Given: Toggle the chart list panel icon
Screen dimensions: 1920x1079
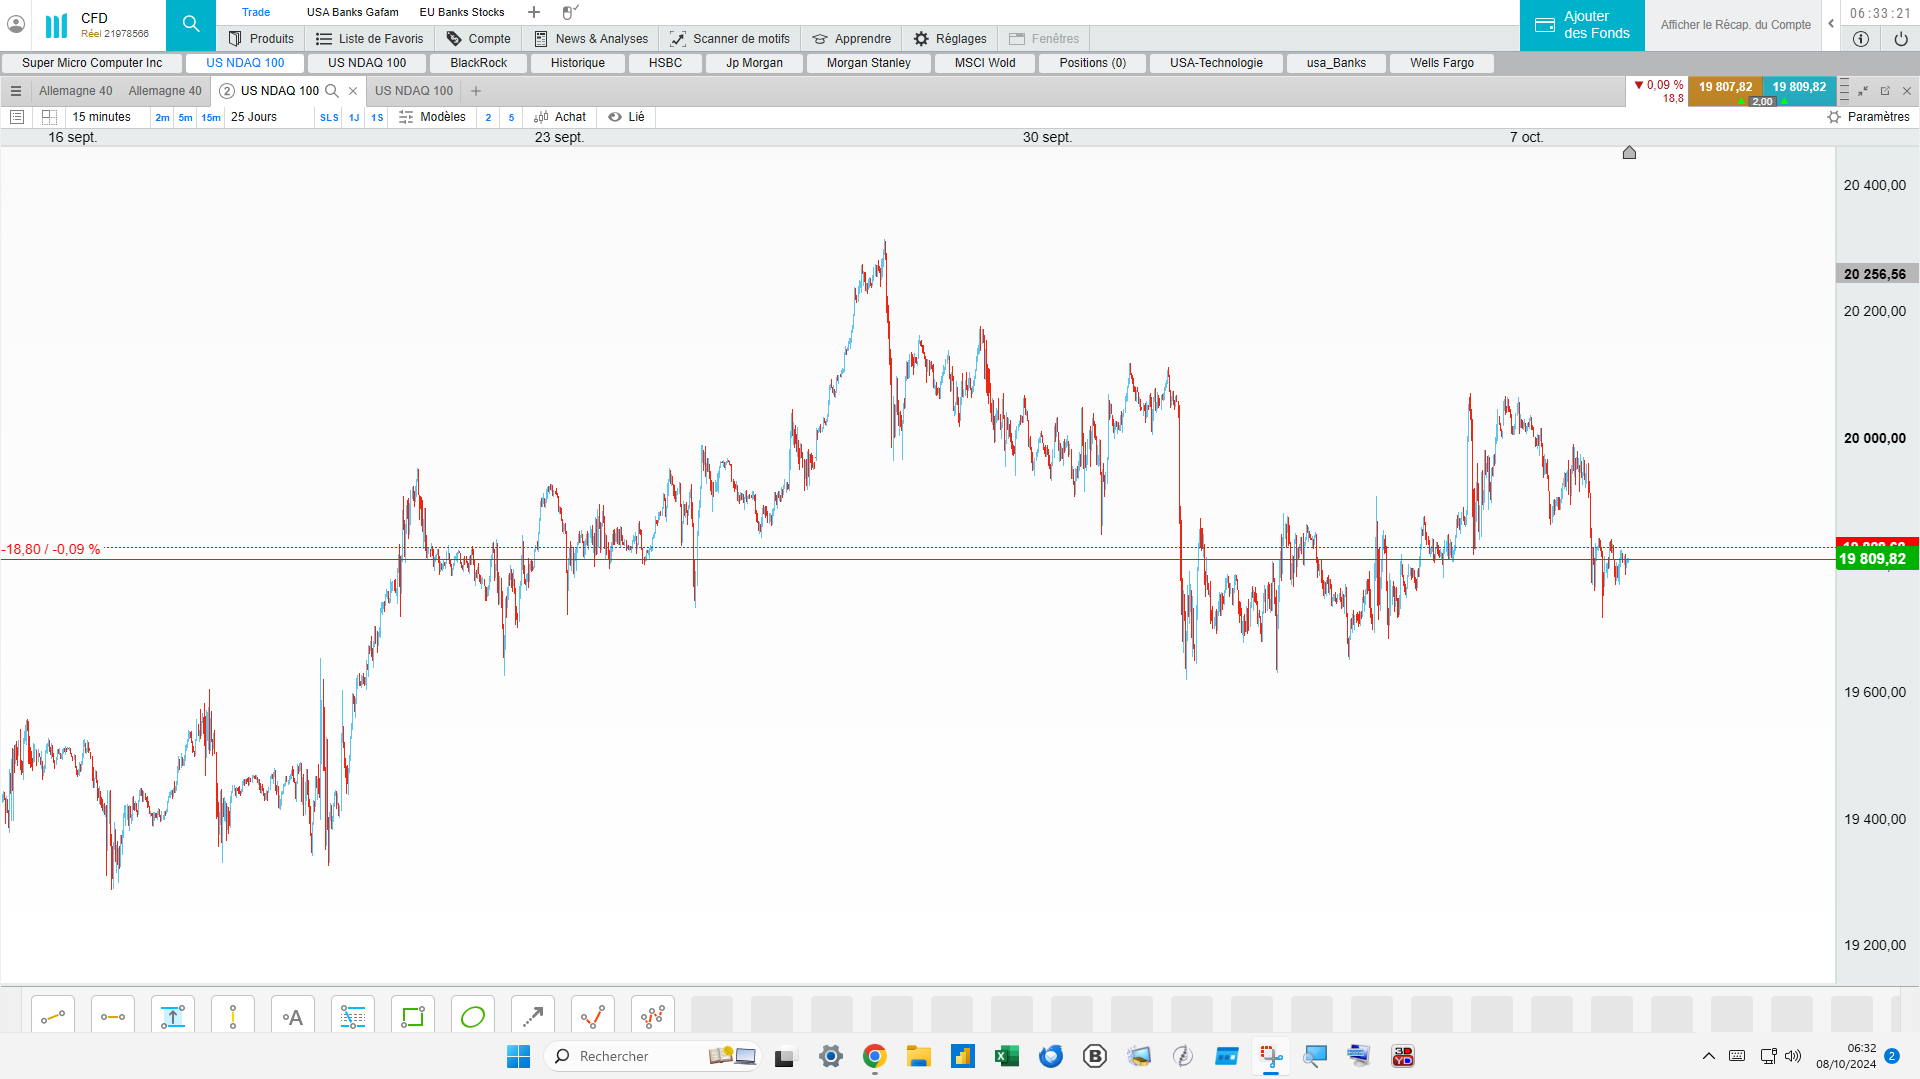Looking at the screenshot, I should point(17,117).
